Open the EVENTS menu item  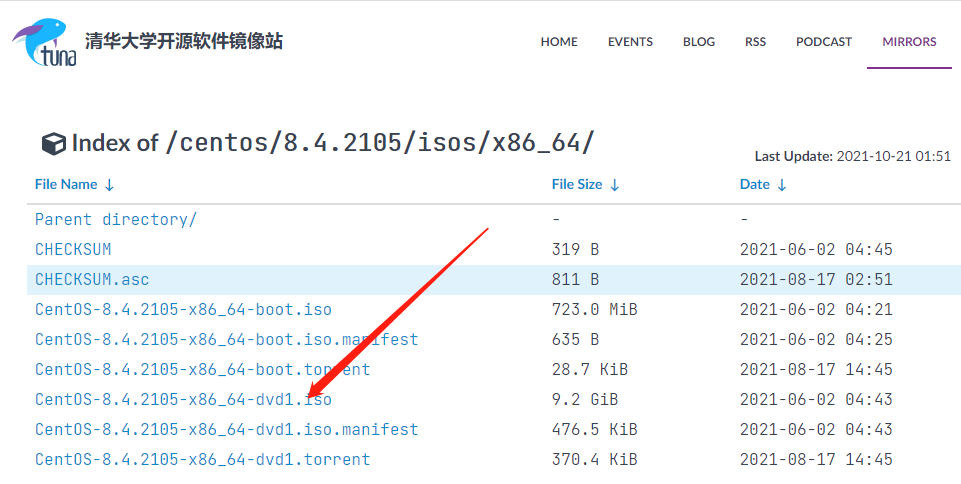(x=630, y=42)
